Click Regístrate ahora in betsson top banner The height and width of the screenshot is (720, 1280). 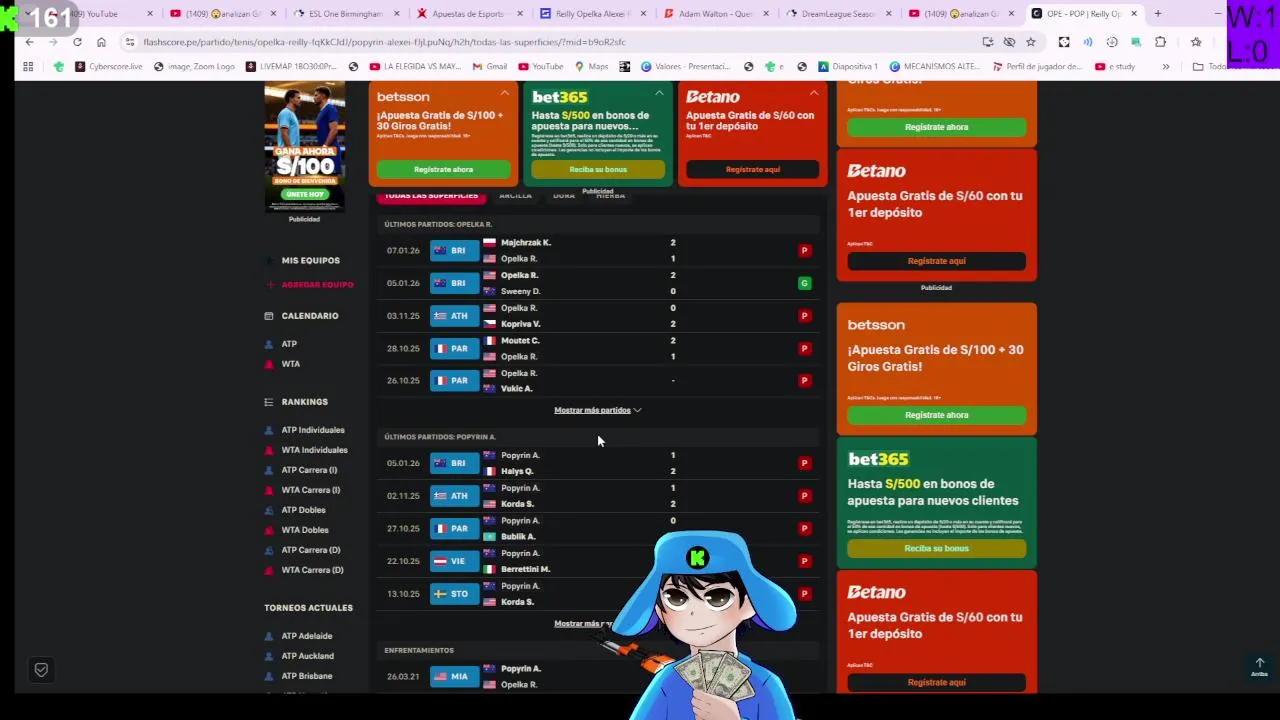[443, 169]
